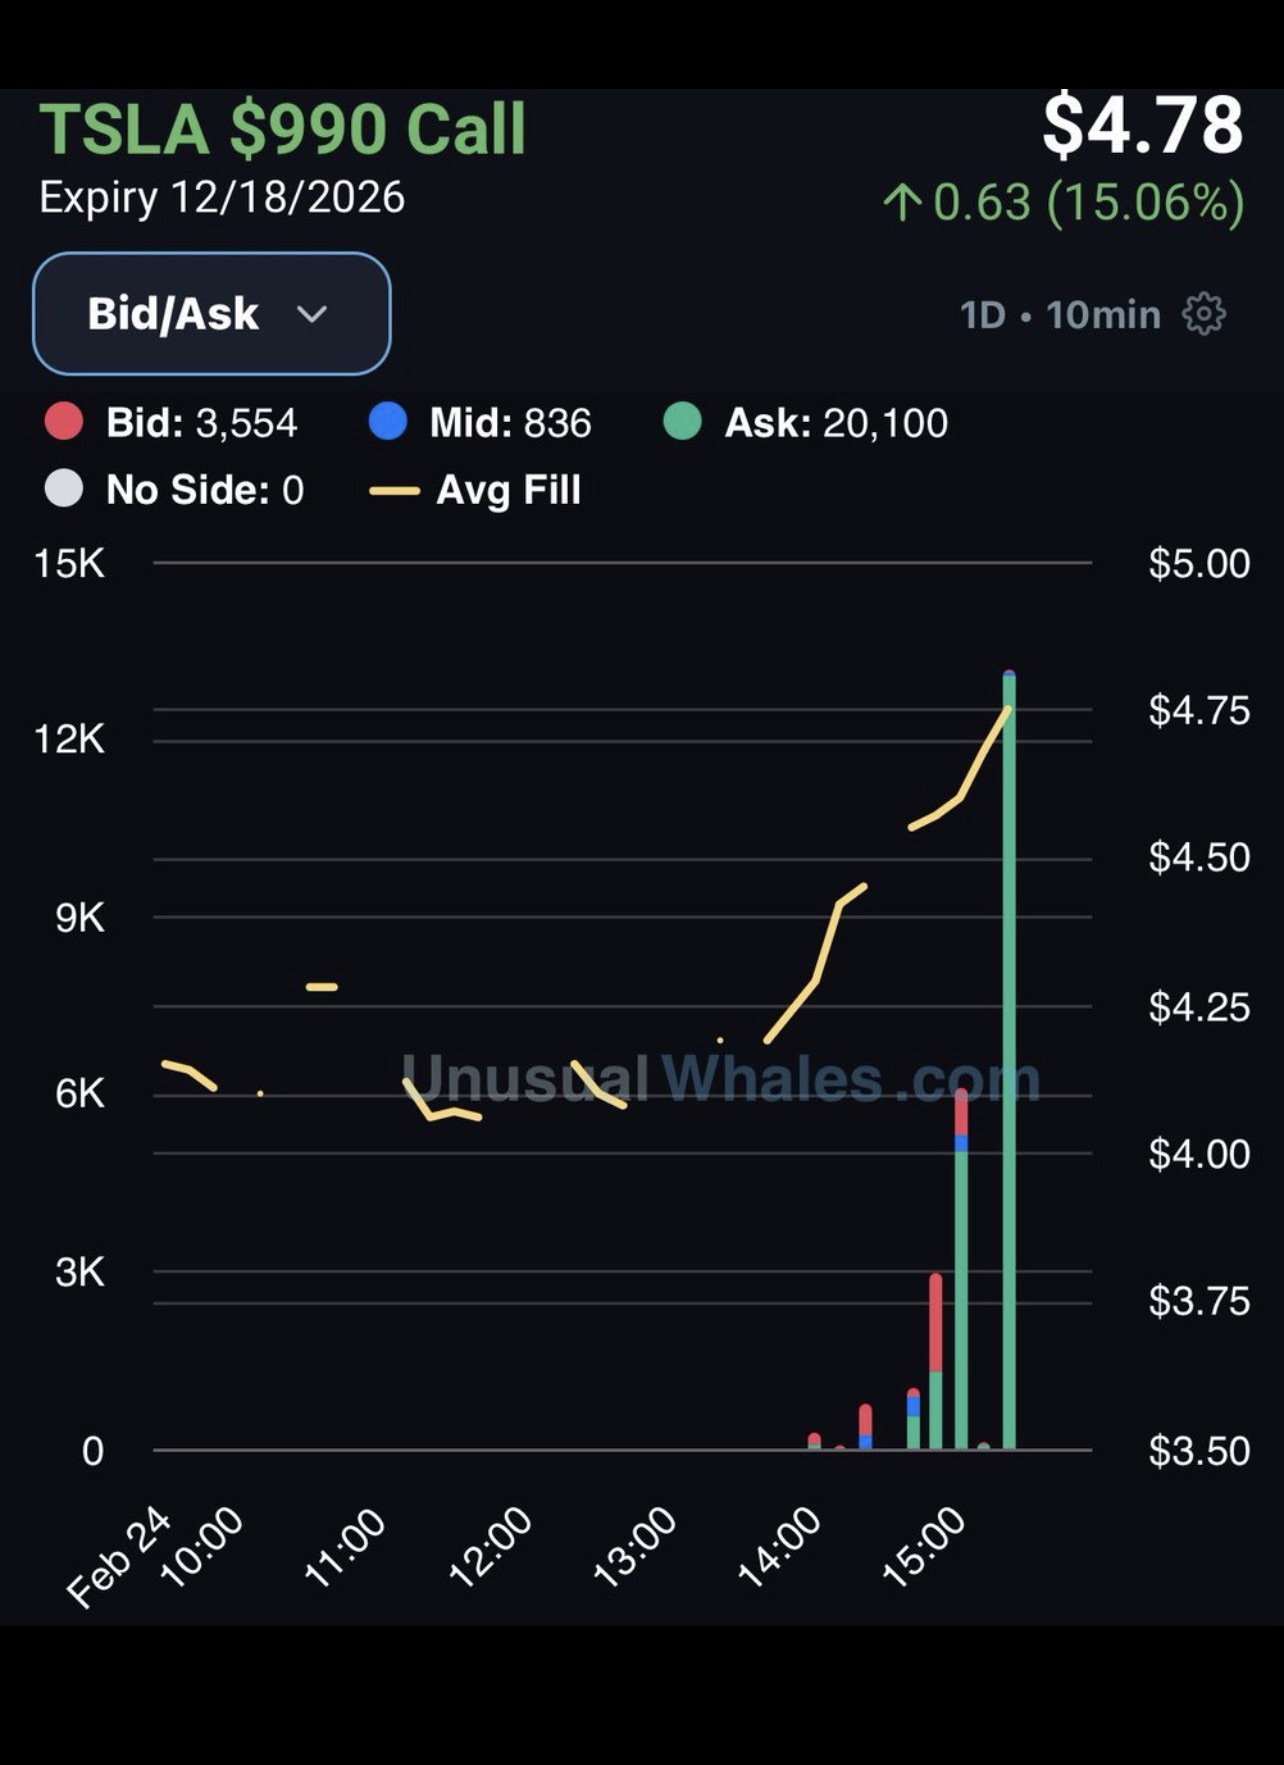Click the $4.78 current price
This screenshot has width=1284, height=1765.
click(1143, 125)
